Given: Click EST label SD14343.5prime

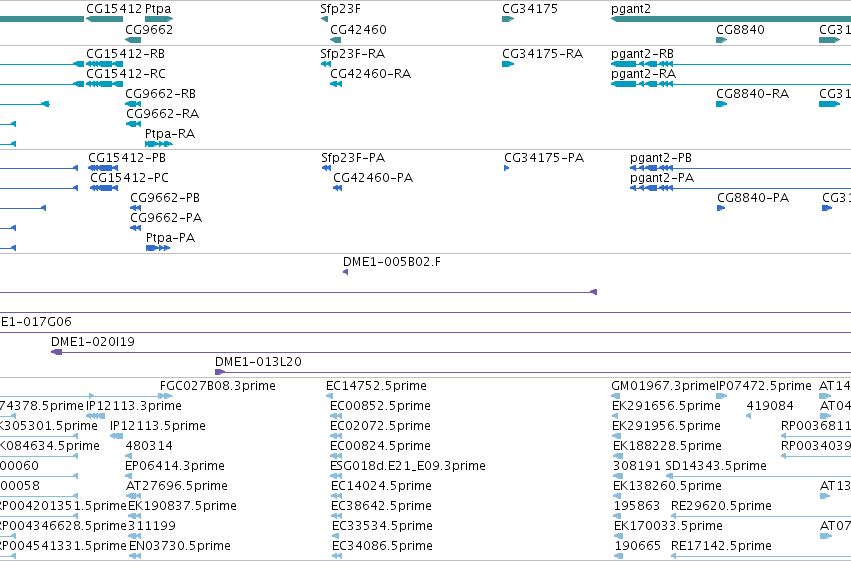Looking at the screenshot, I should pos(716,466).
